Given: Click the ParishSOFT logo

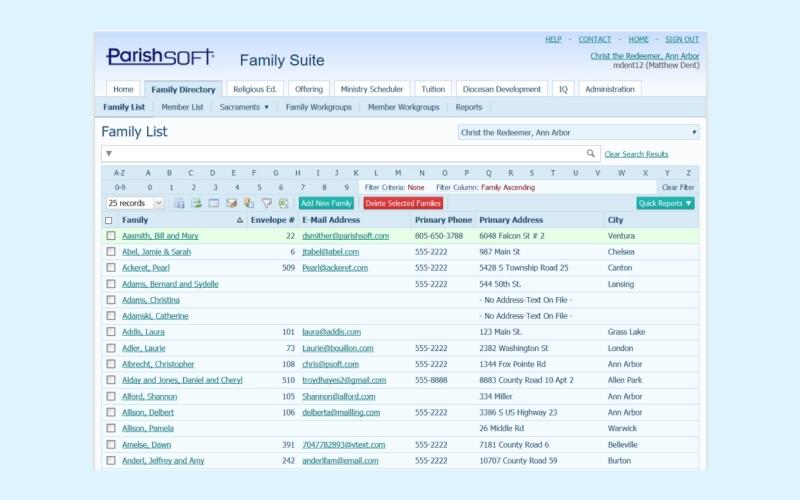Looking at the screenshot, I should pyautogui.click(x=160, y=56).
